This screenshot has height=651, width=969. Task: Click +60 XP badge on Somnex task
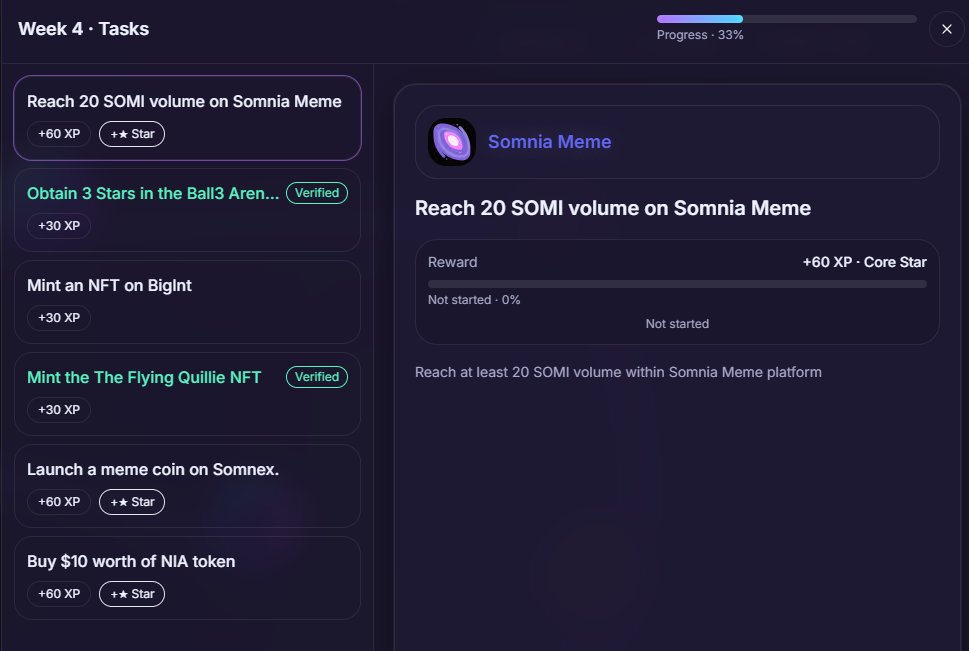pos(59,502)
